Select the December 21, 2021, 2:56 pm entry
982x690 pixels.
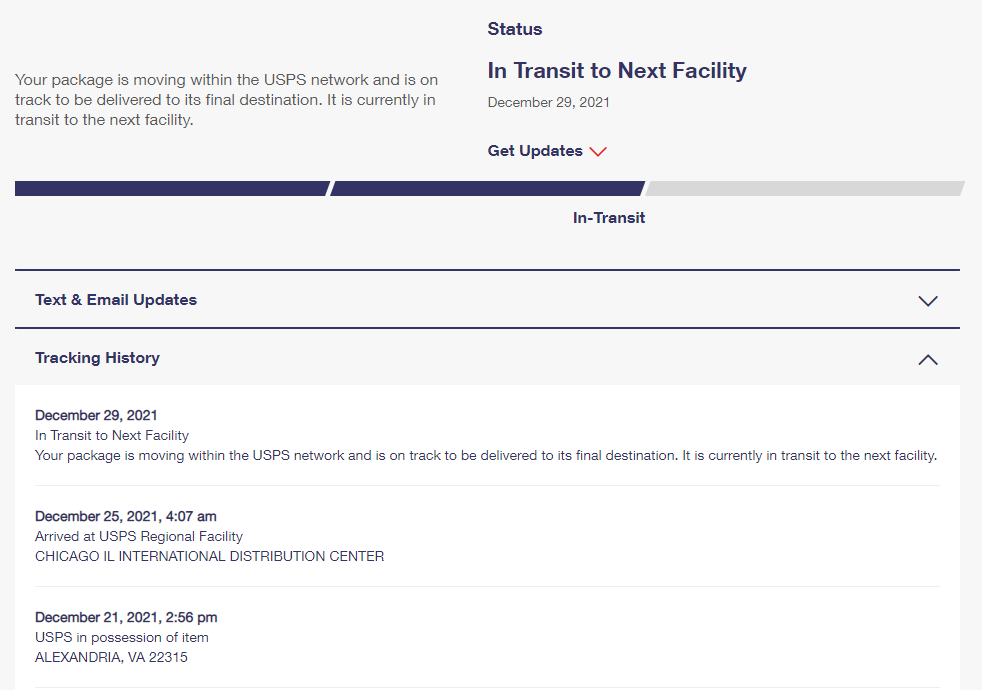[126, 617]
